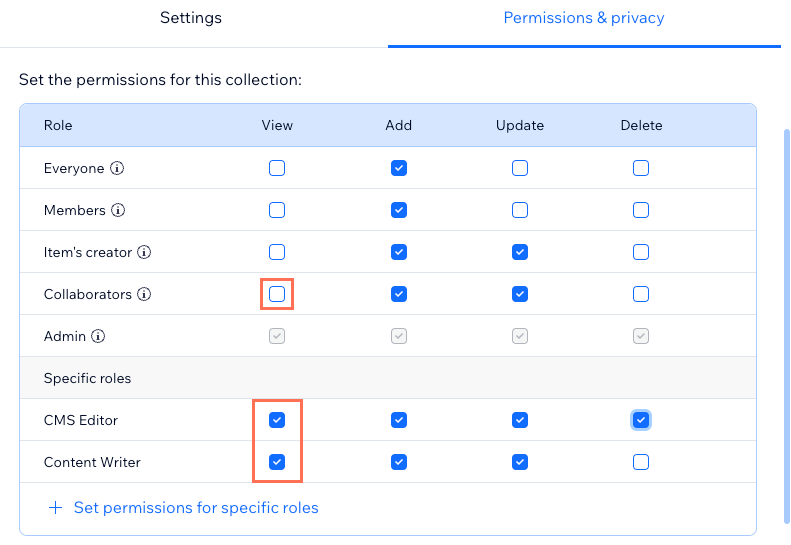Select the Content Writer role name
The height and width of the screenshot is (545, 791).
coord(92,462)
